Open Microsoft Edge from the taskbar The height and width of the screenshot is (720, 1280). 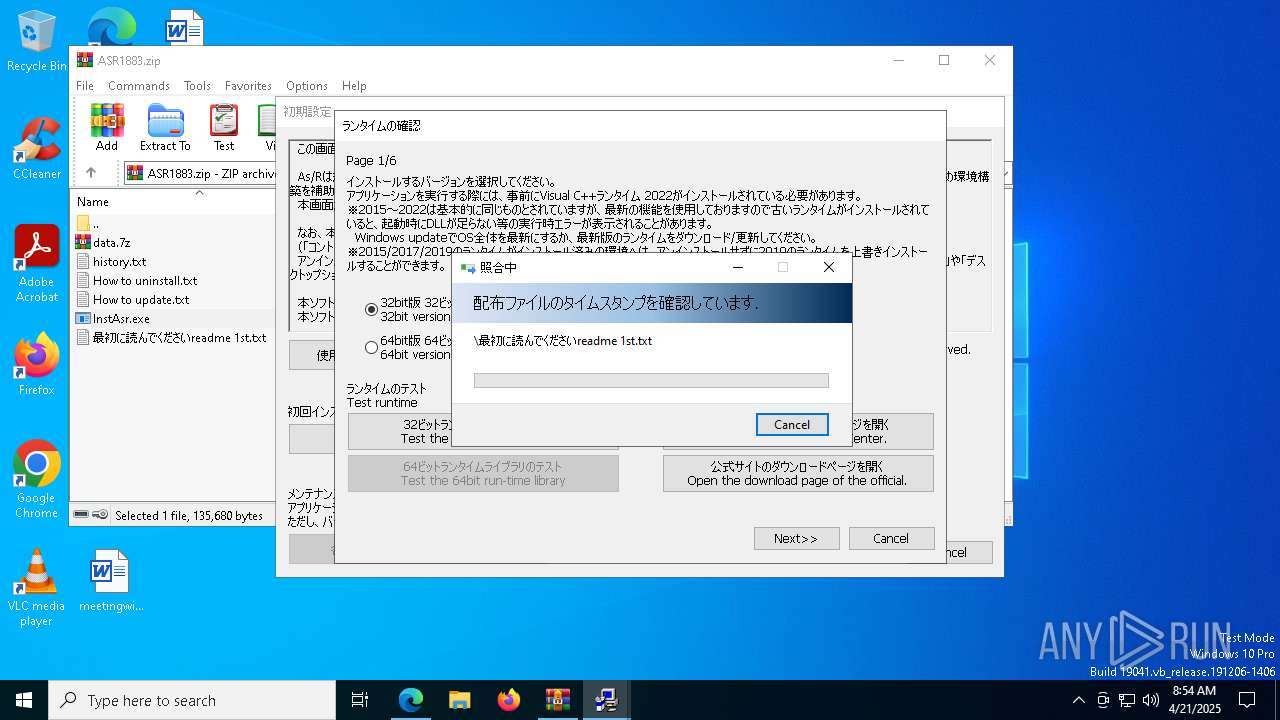(411, 700)
